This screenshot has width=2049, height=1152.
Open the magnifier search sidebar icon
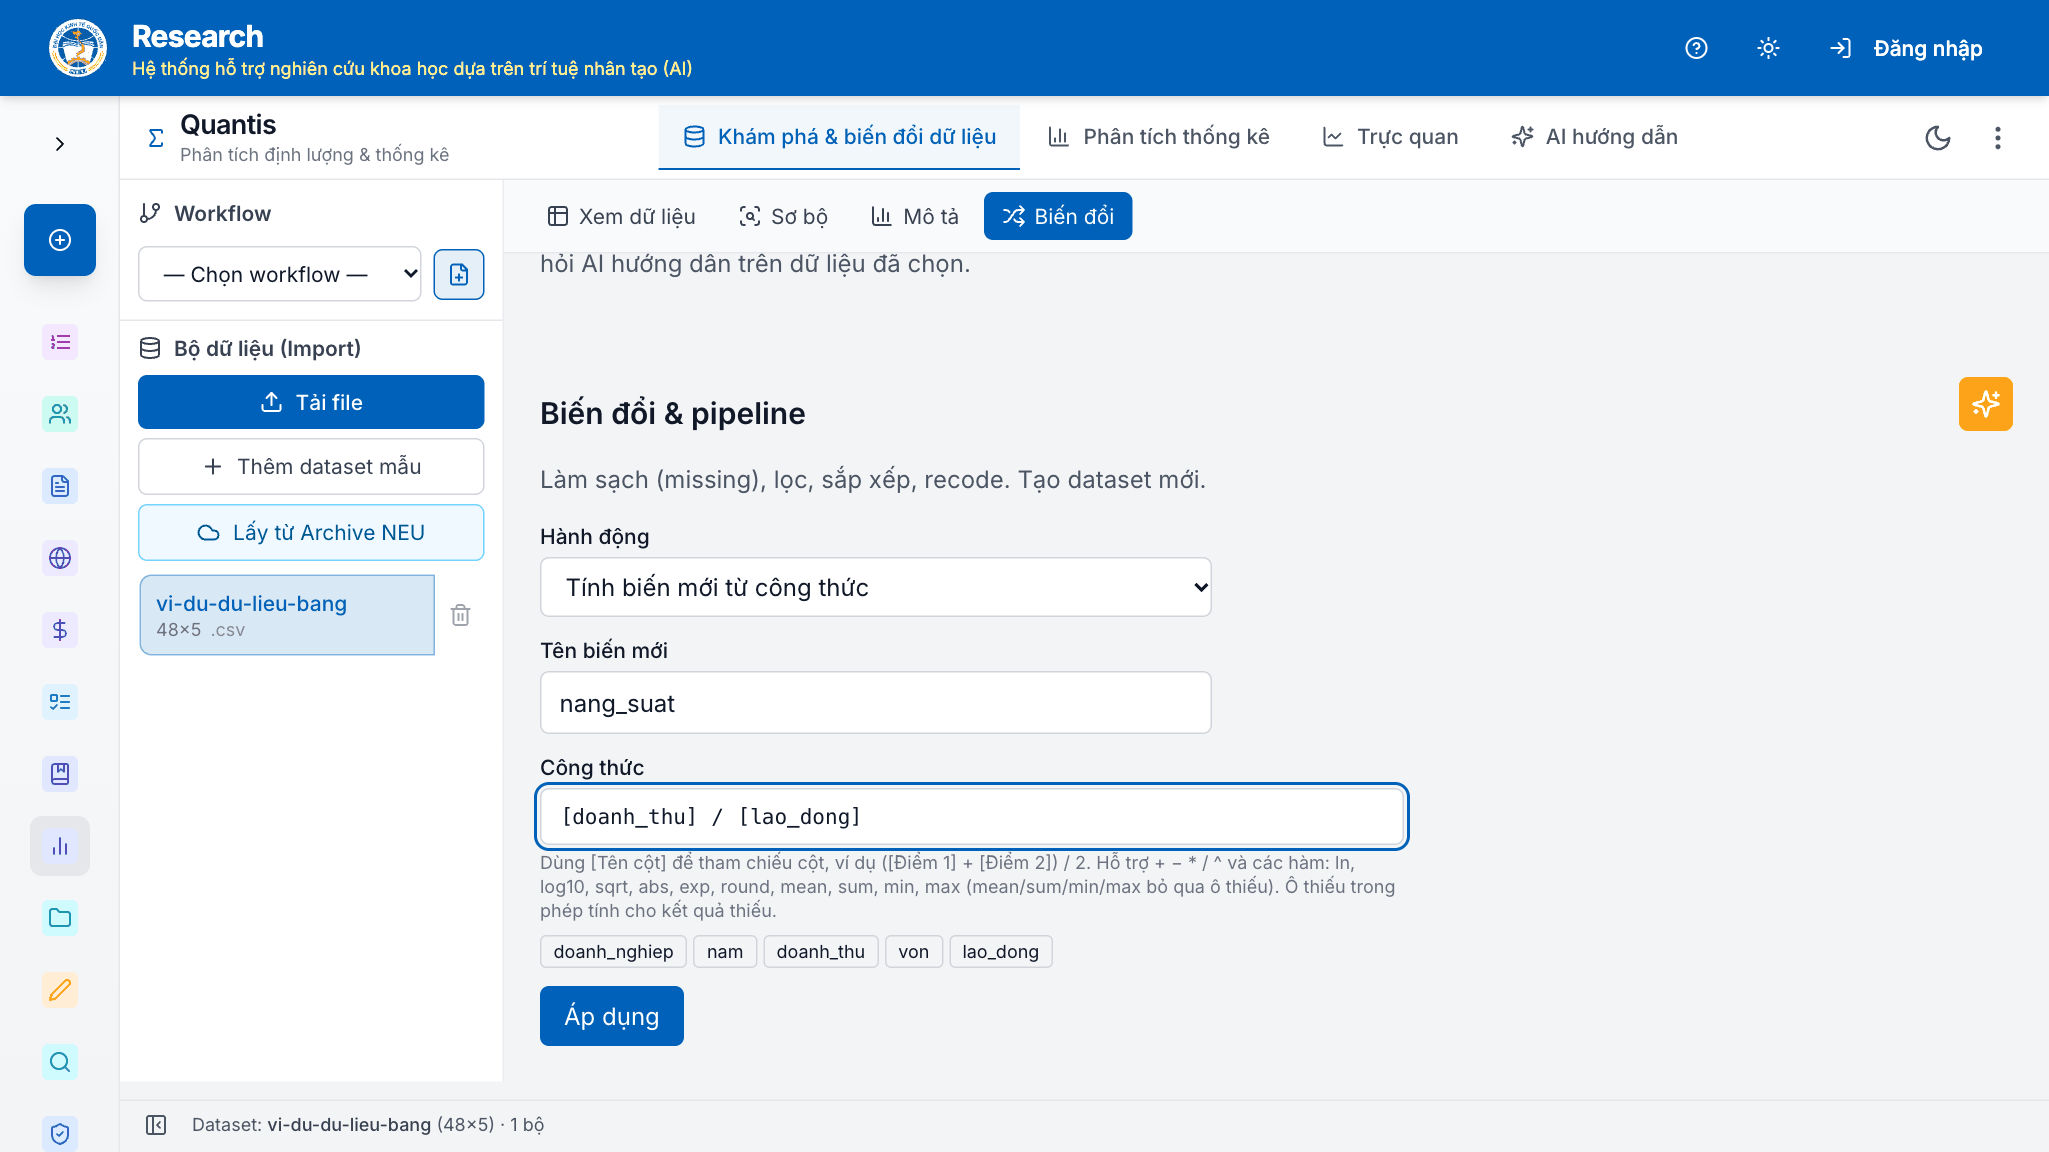[60, 1062]
